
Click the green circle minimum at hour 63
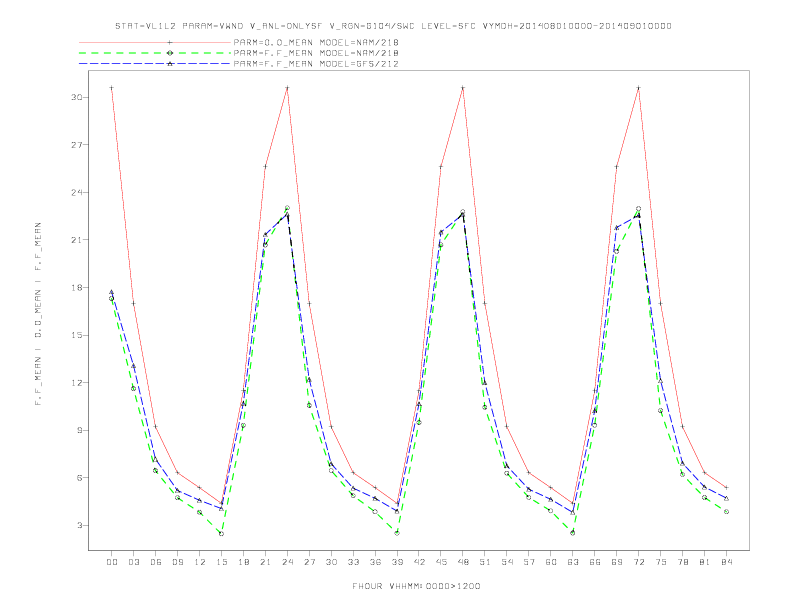pos(573,533)
